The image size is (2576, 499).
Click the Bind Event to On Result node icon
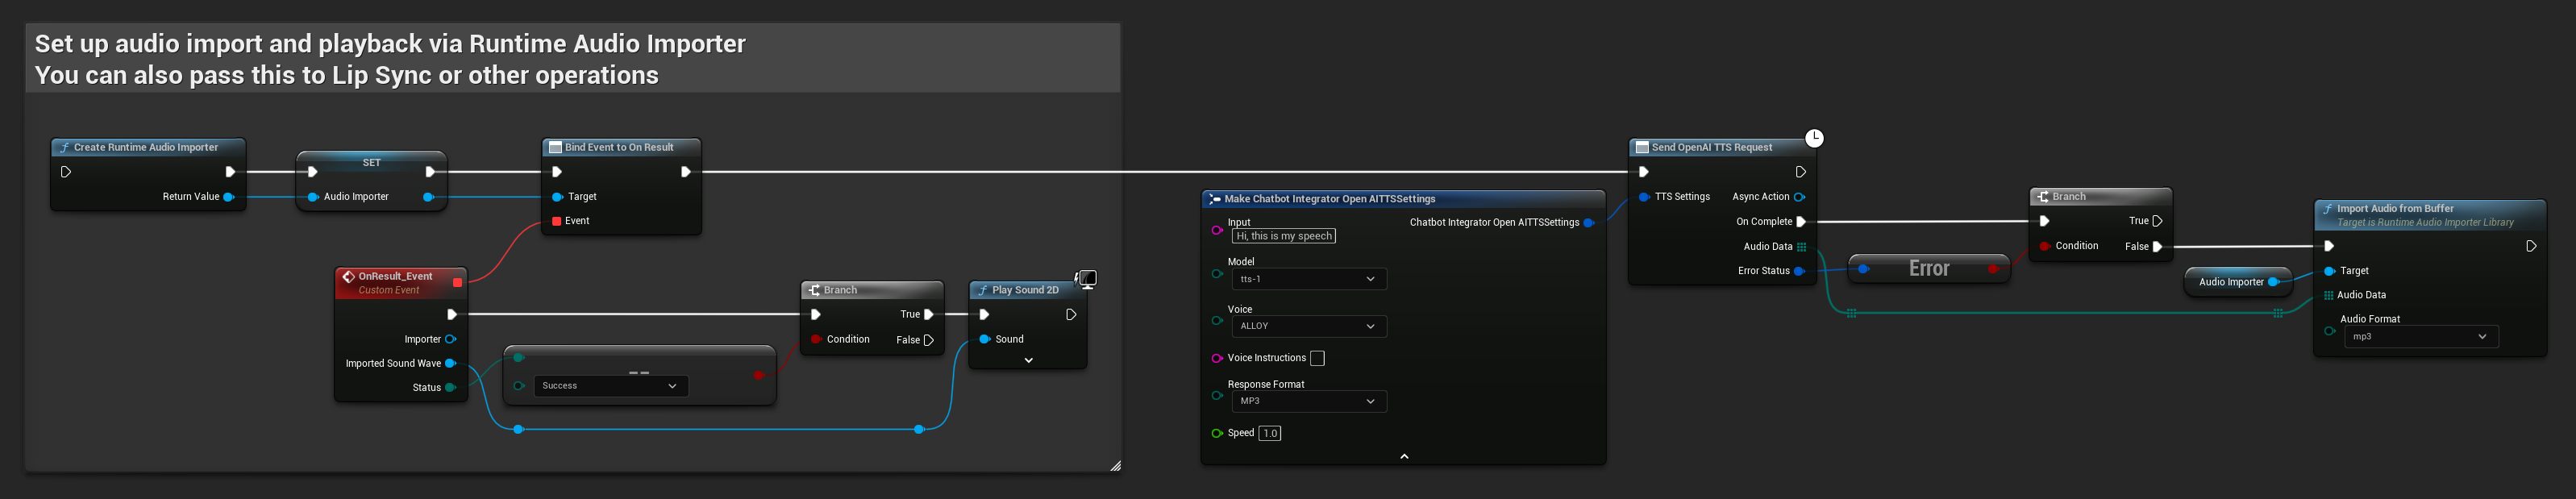pos(556,147)
